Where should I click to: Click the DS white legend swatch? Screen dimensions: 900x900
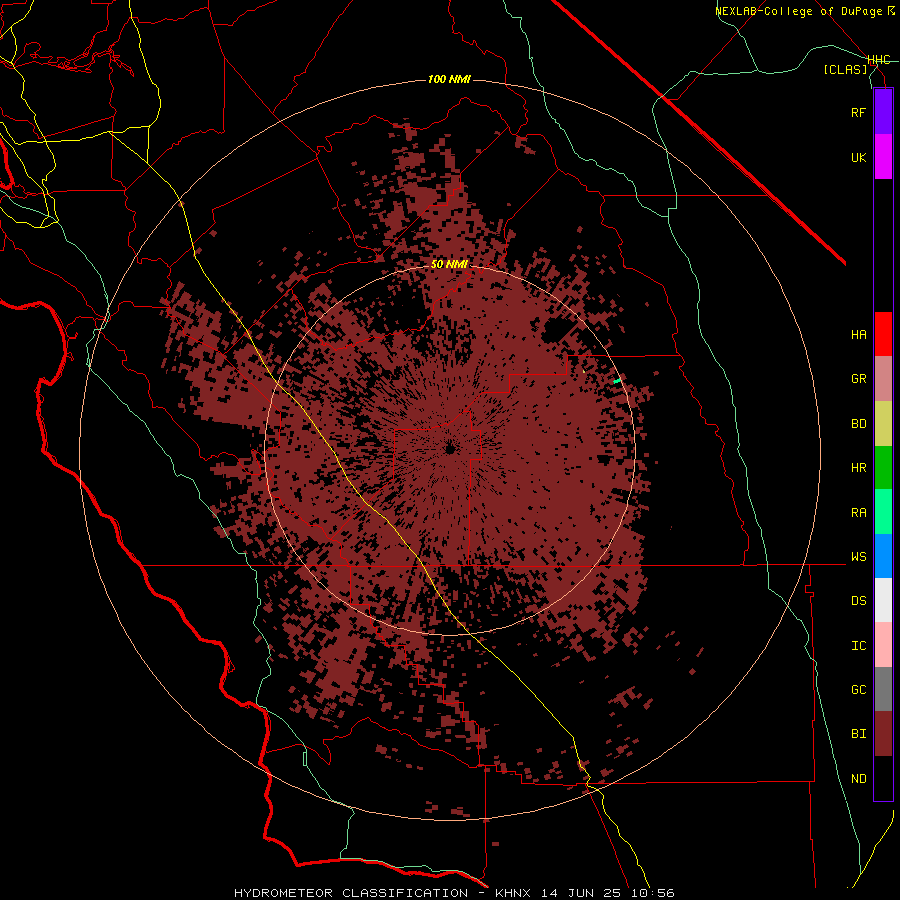(883, 600)
